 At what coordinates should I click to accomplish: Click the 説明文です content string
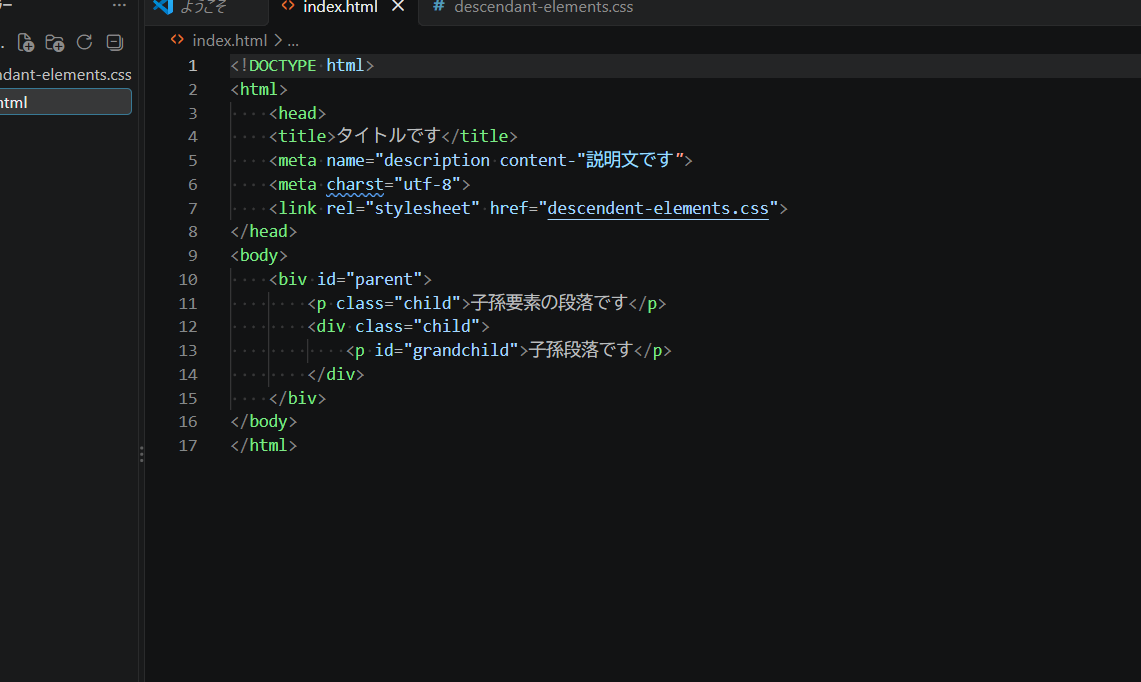[630, 160]
